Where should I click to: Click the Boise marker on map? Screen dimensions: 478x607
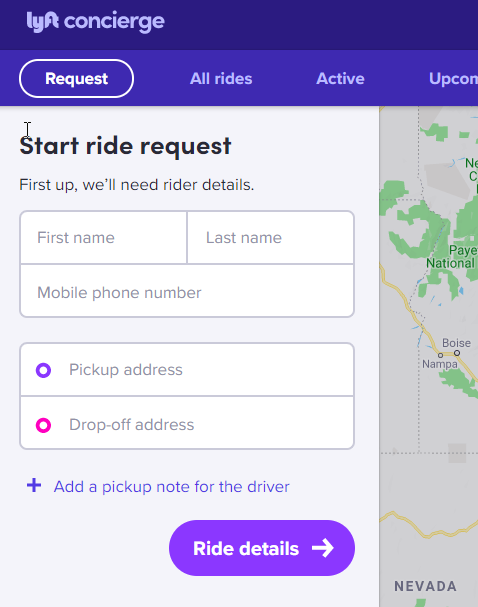tap(457, 353)
